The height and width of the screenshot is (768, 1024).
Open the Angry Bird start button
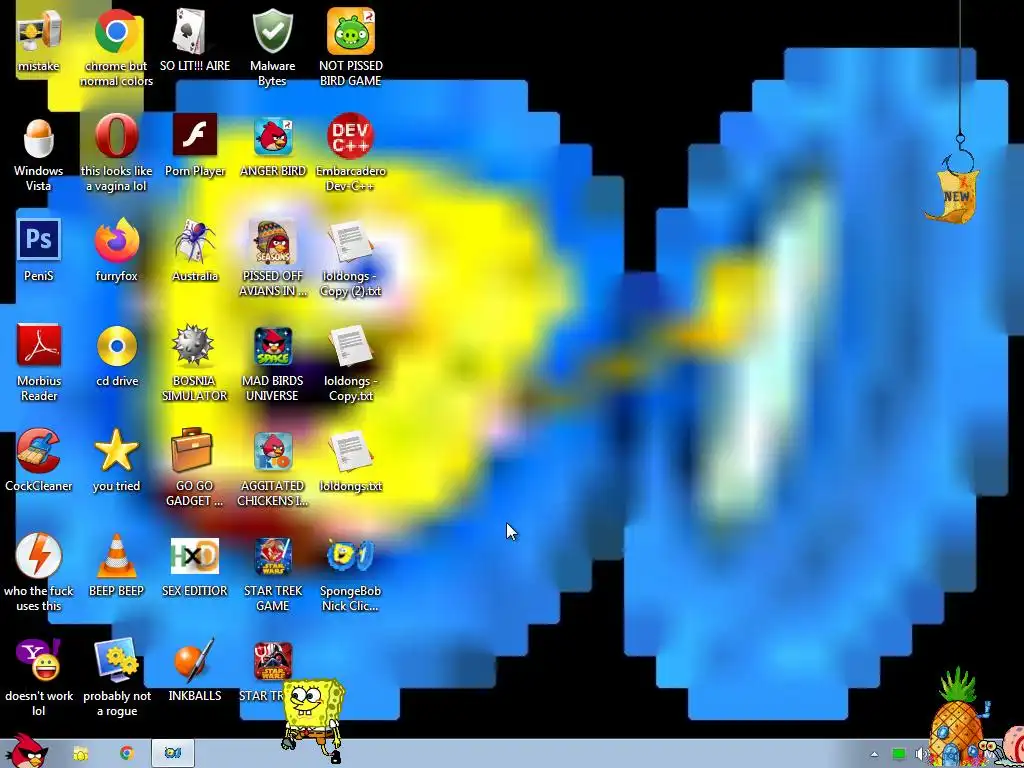(25, 751)
